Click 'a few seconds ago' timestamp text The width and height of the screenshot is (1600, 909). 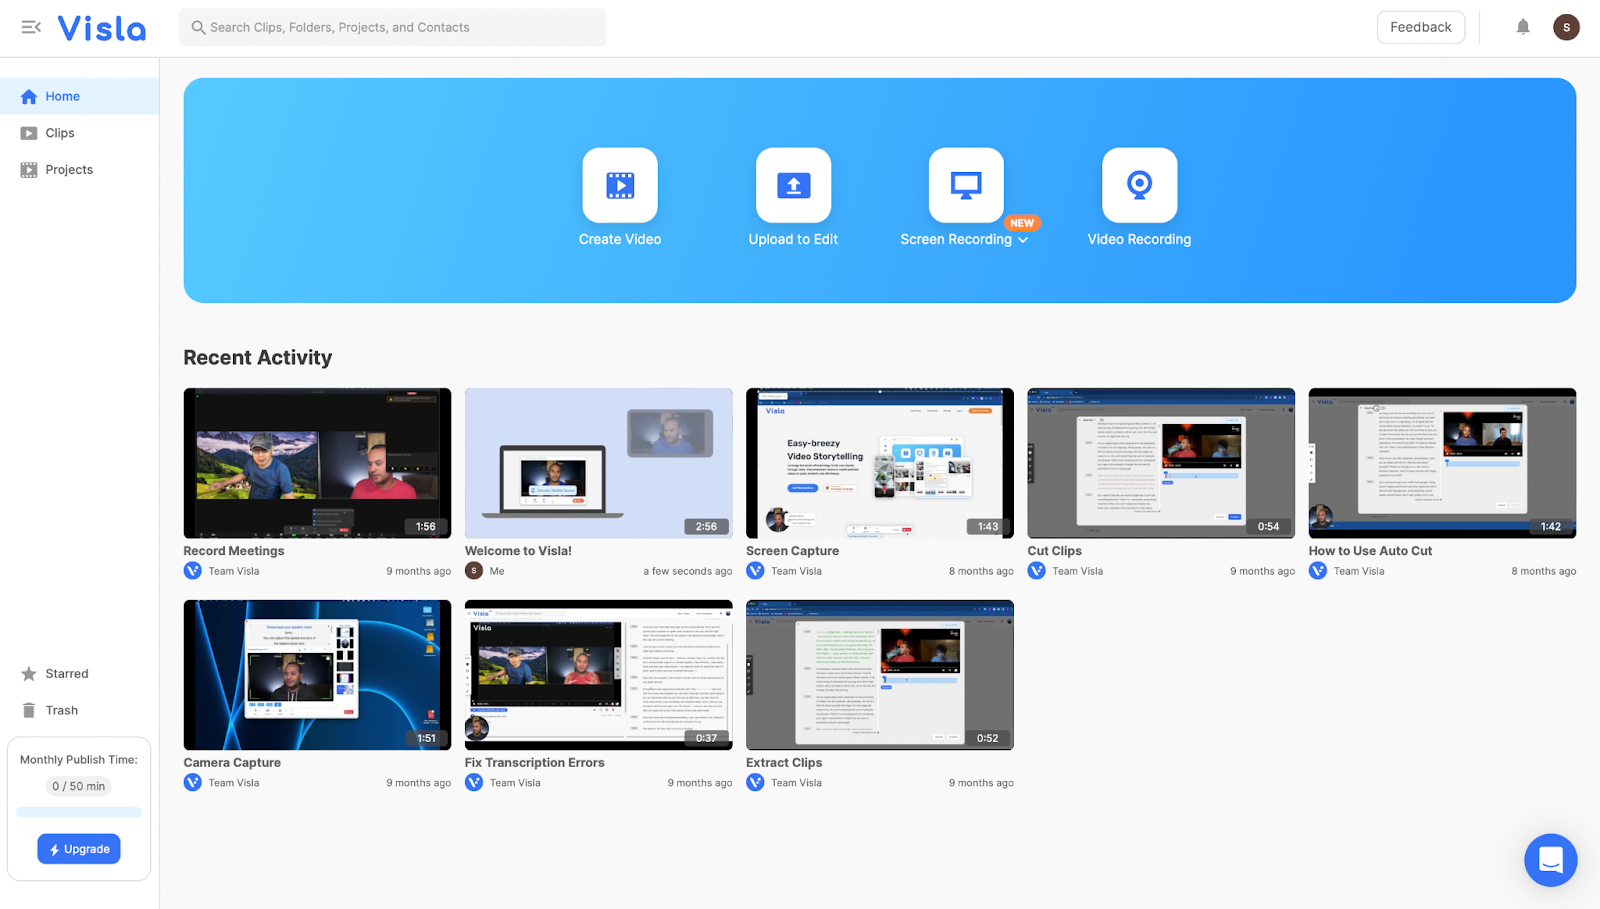(688, 572)
